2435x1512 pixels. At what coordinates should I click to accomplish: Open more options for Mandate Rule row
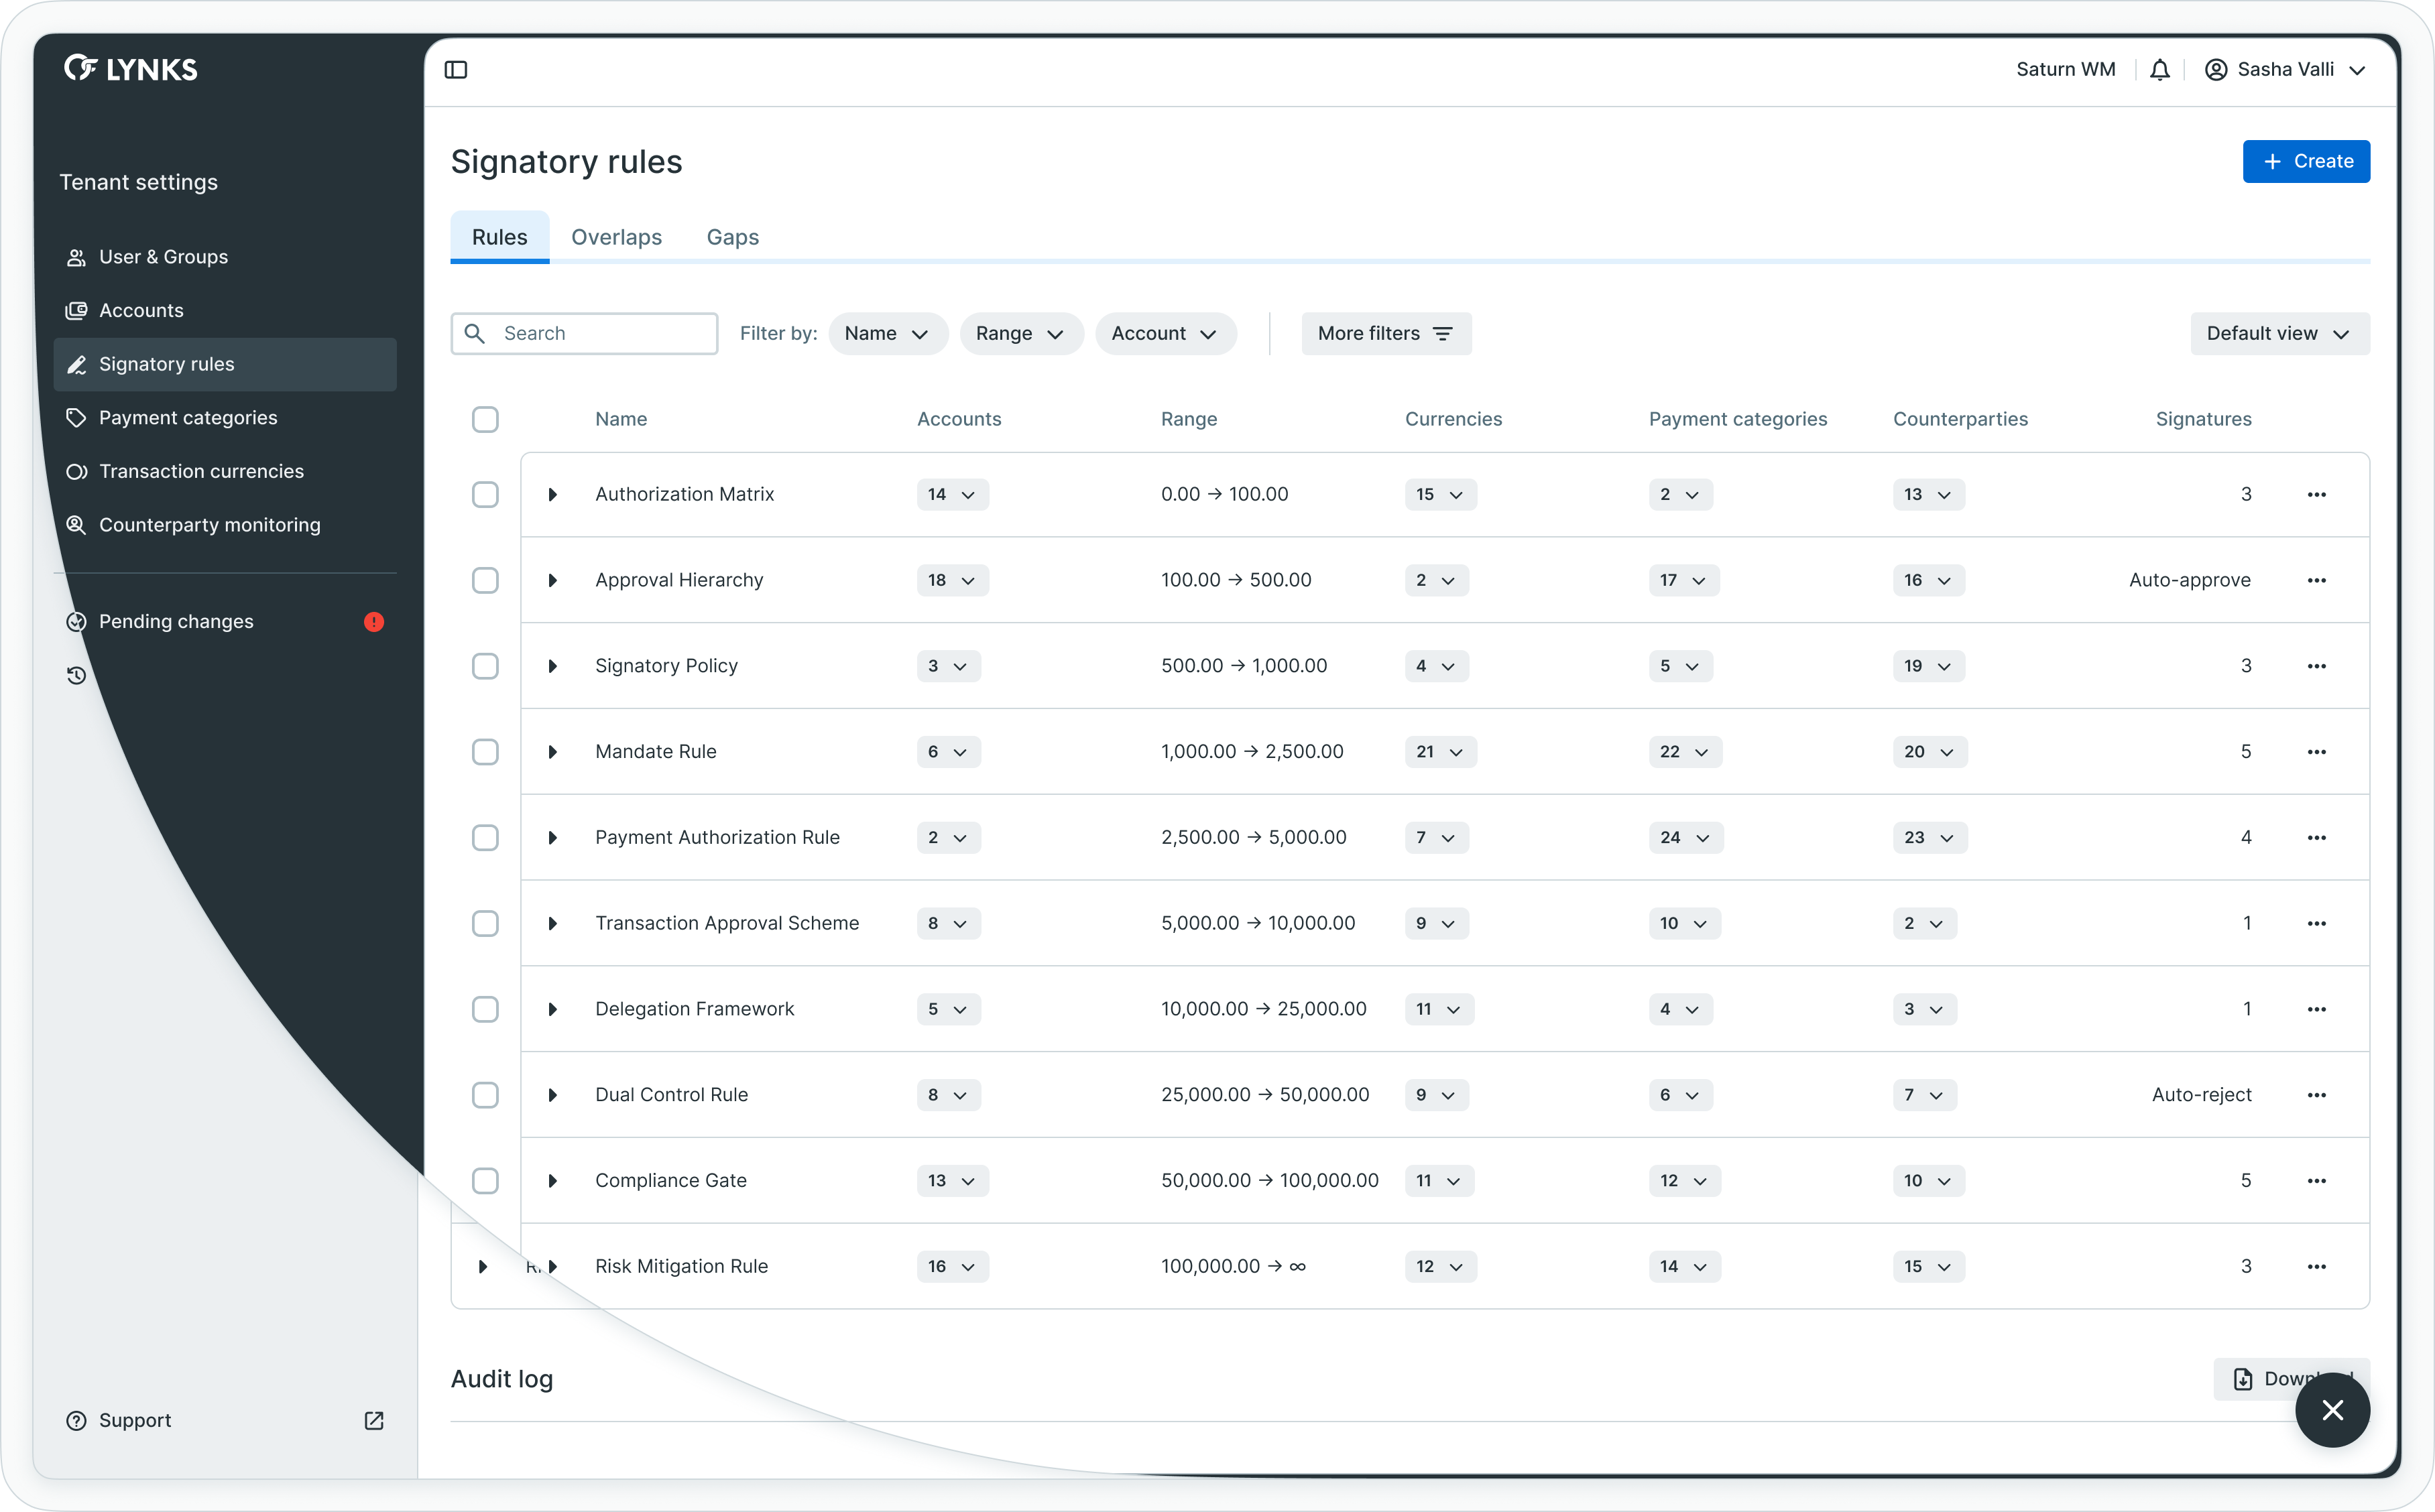[2317, 752]
